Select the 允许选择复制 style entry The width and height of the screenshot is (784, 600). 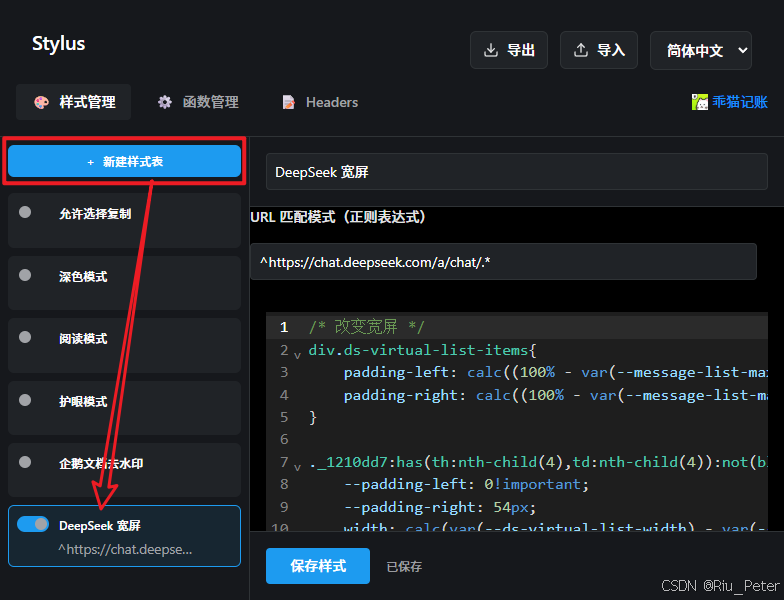pos(124,220)
